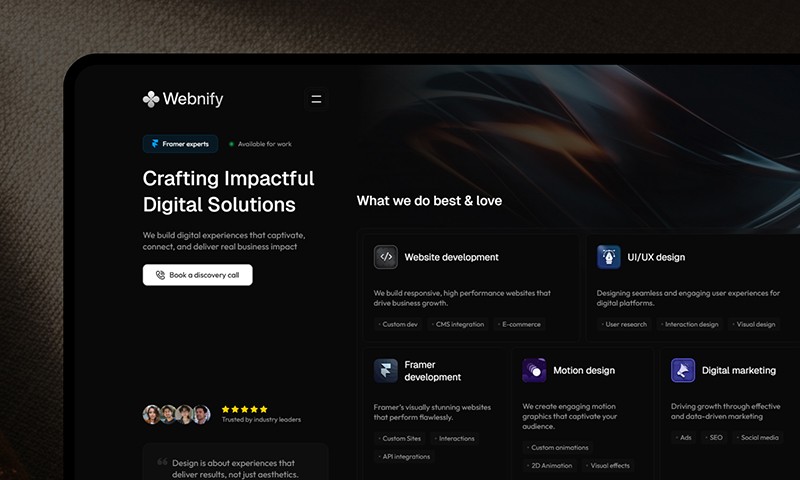
Task: Open the hamburger menu icon
Action: pyautogui.click(x=316, y=99)
